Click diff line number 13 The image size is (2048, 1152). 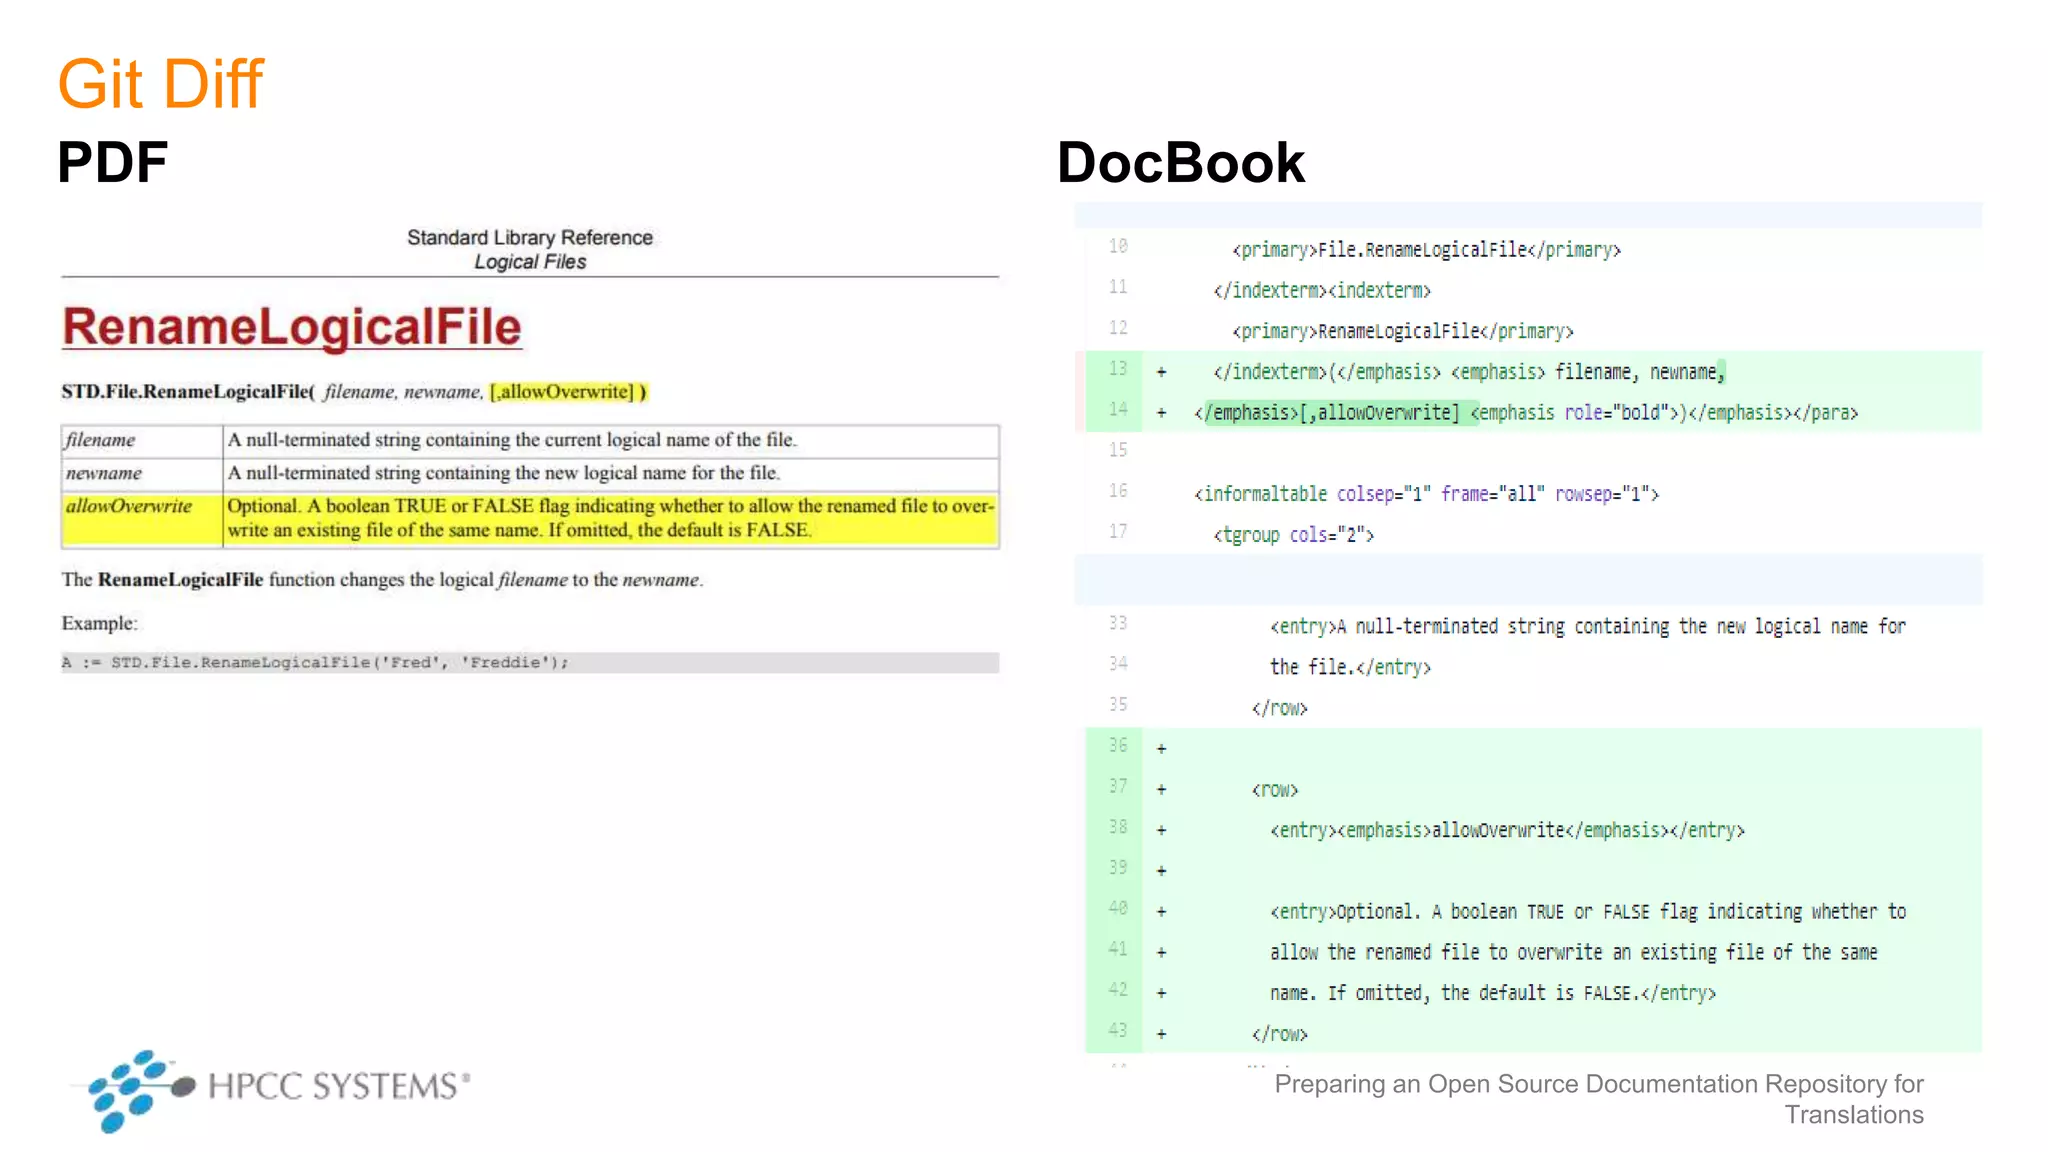pyautogui.click(x=1118, y=369)
